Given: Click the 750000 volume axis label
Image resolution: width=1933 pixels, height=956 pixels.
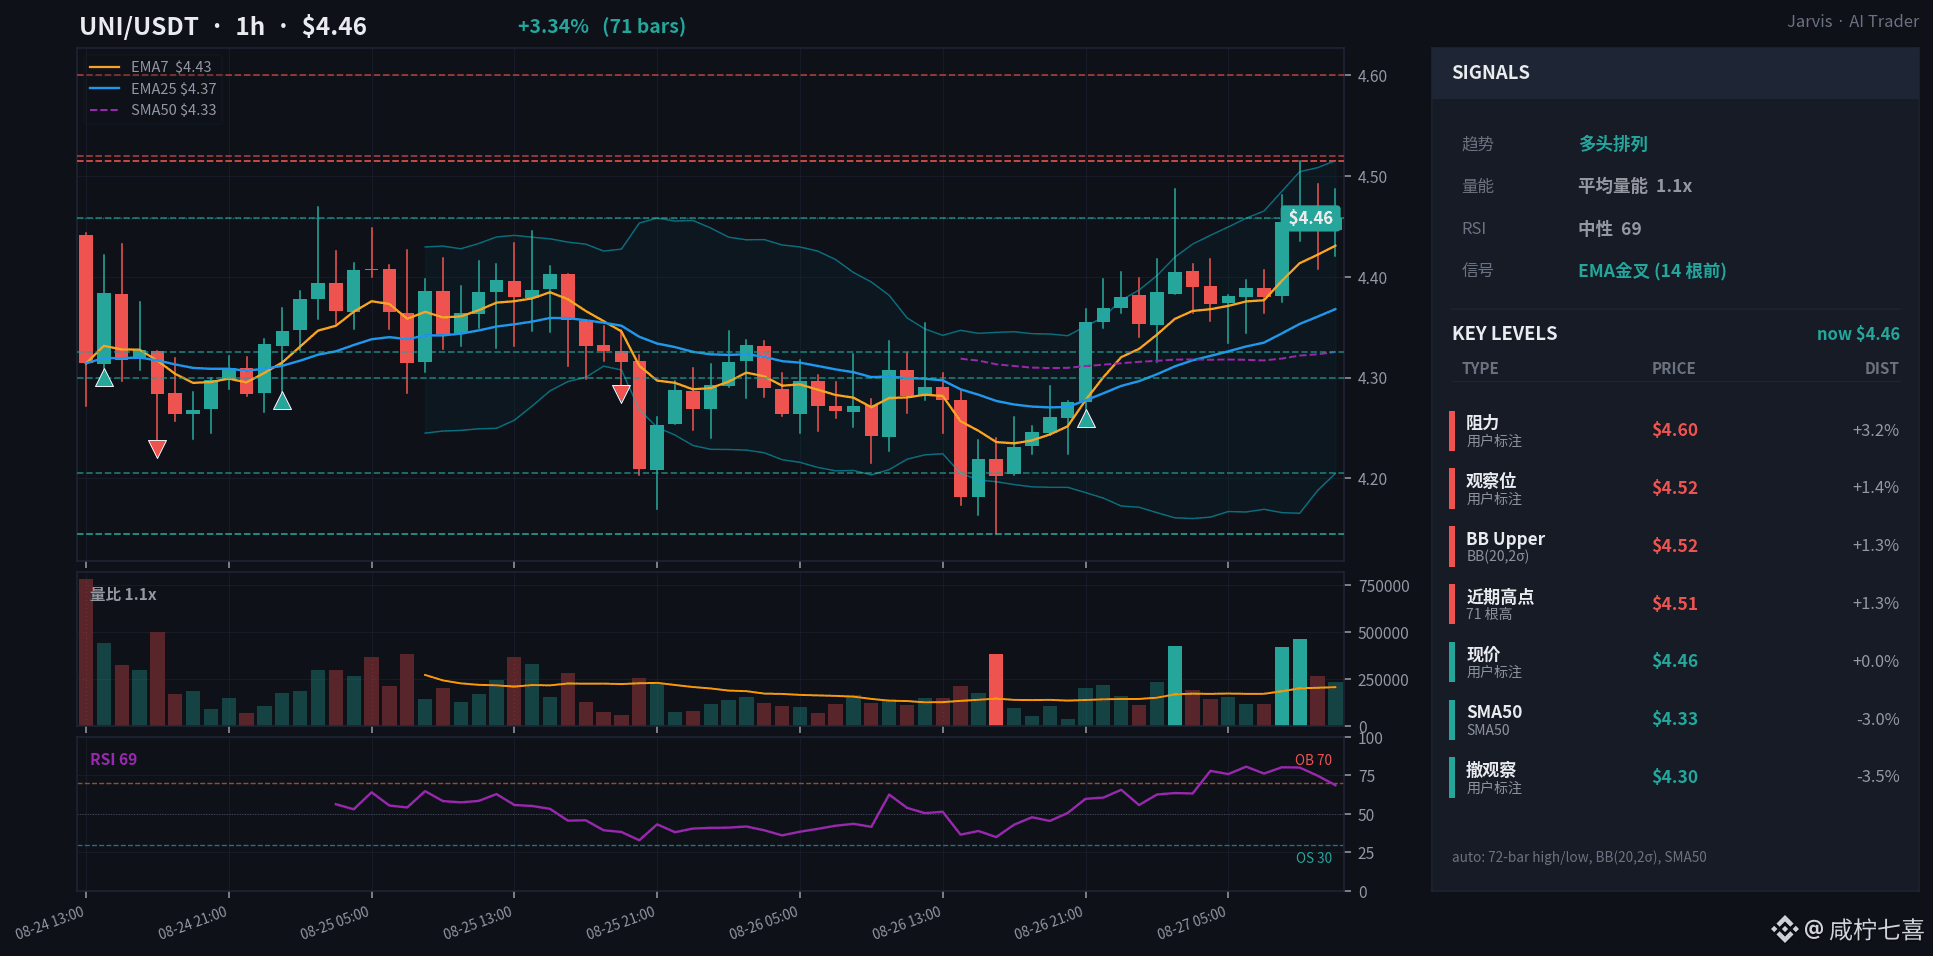Looking at the screenshot, I should (1384, 586).
